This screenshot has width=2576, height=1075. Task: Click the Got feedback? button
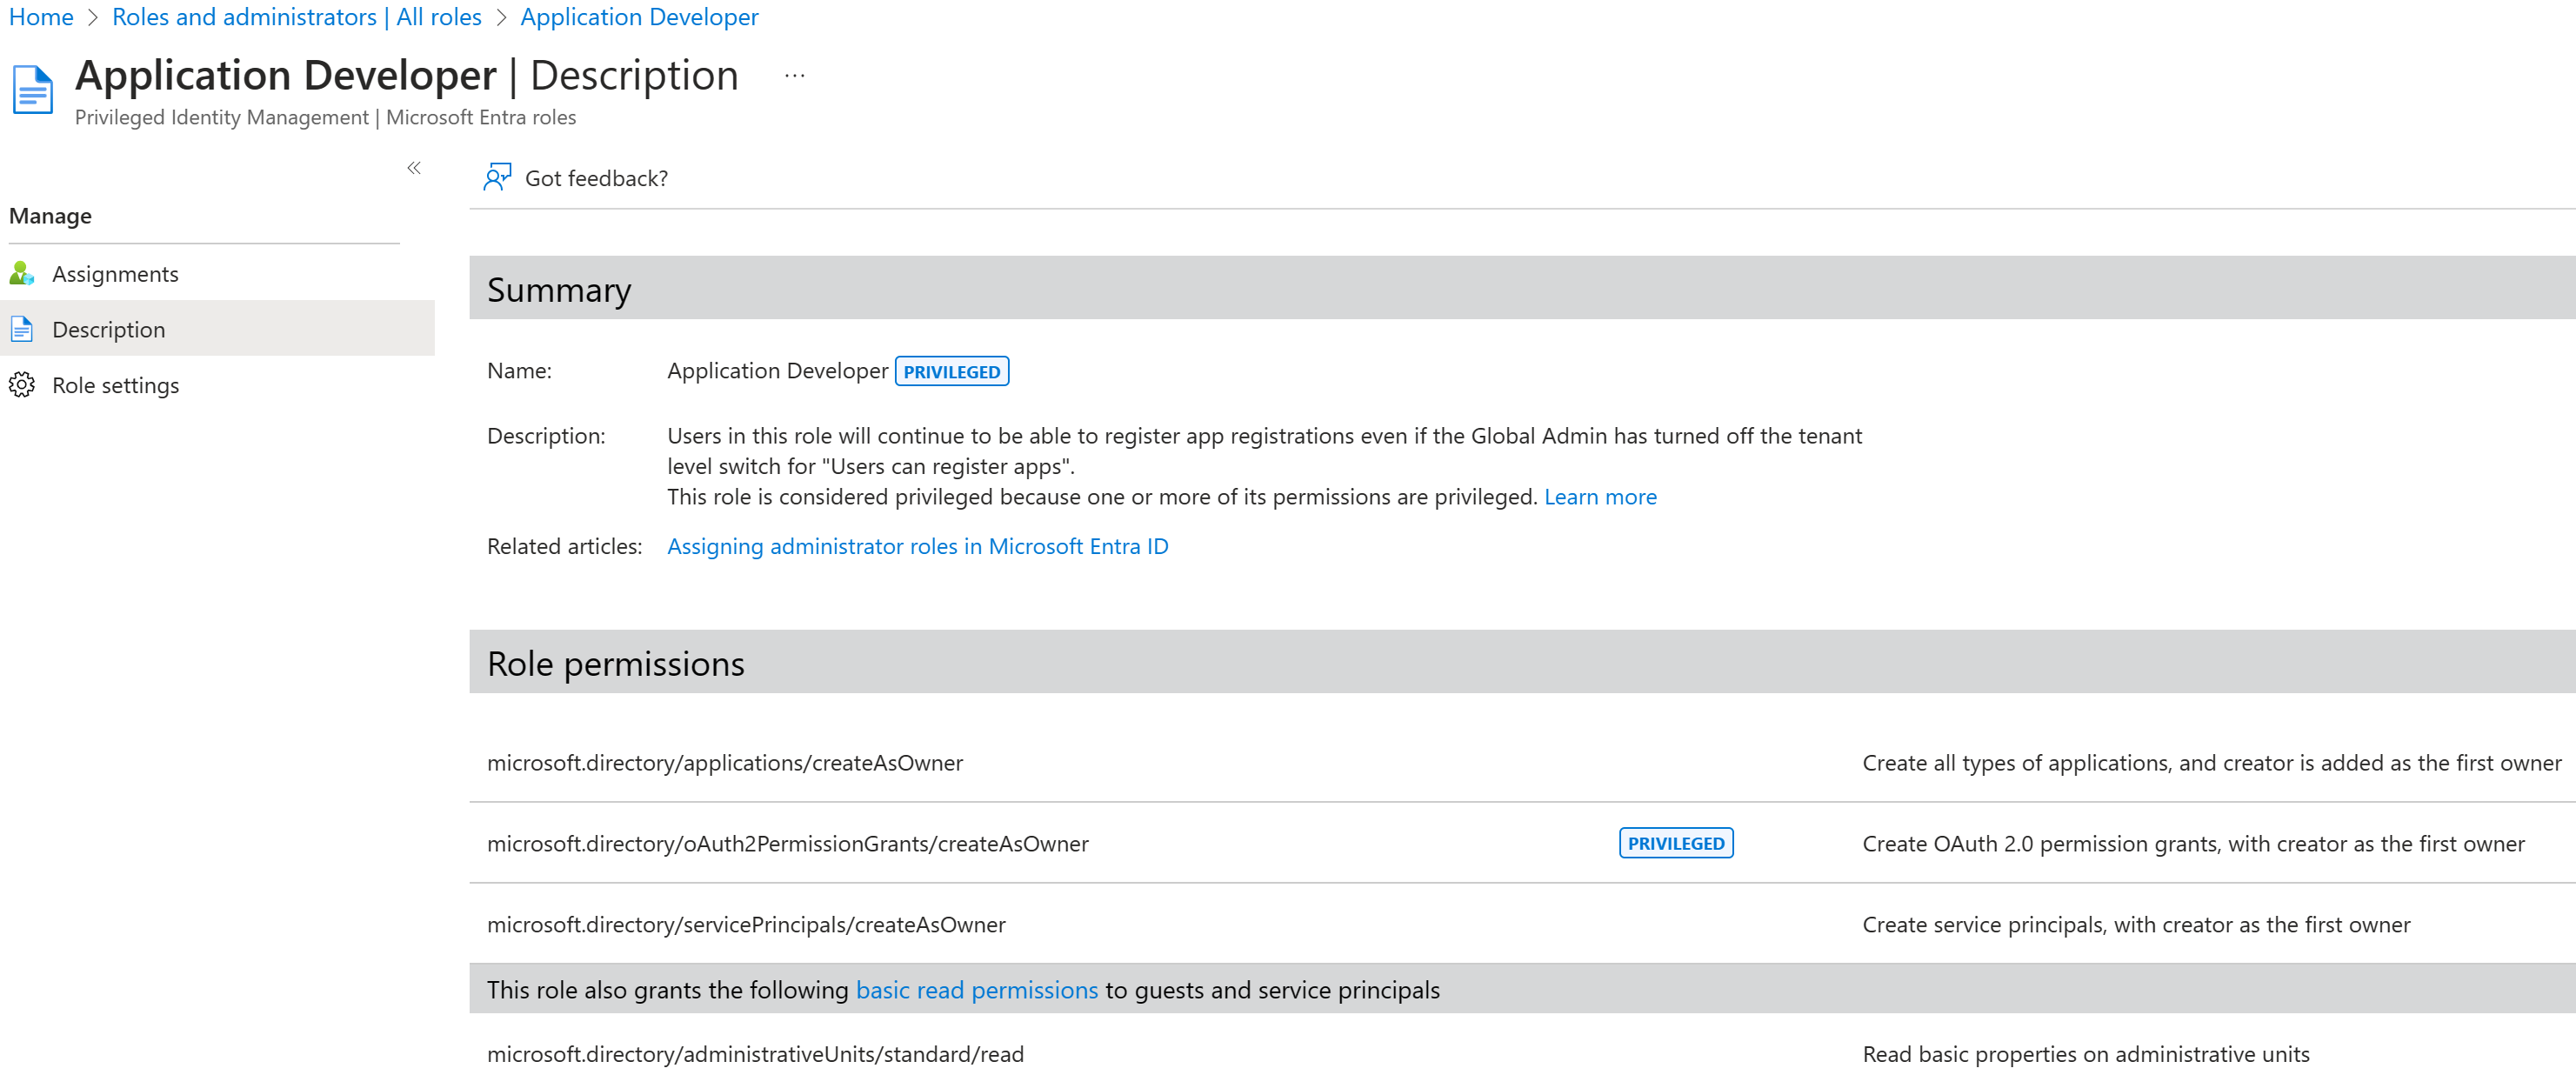576,178
